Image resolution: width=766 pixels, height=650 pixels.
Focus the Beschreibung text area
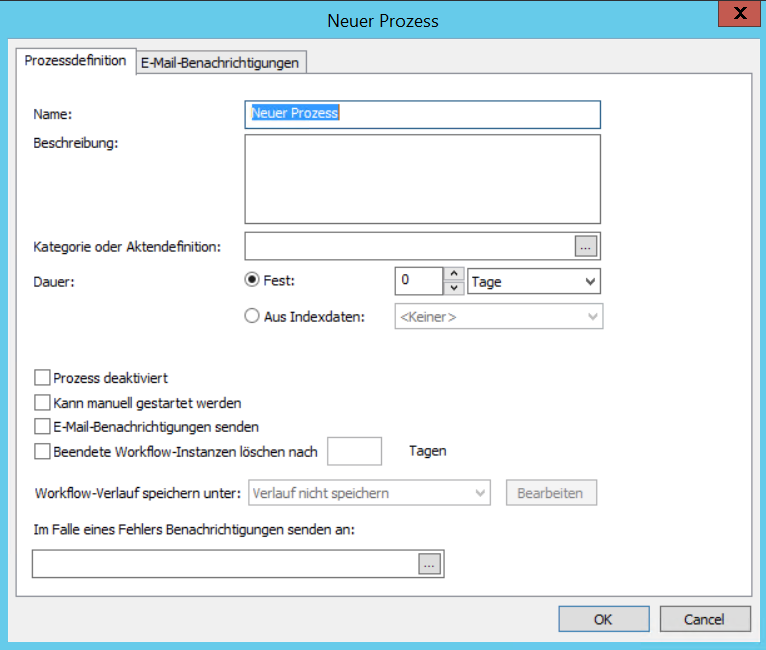tap(423, 179)
